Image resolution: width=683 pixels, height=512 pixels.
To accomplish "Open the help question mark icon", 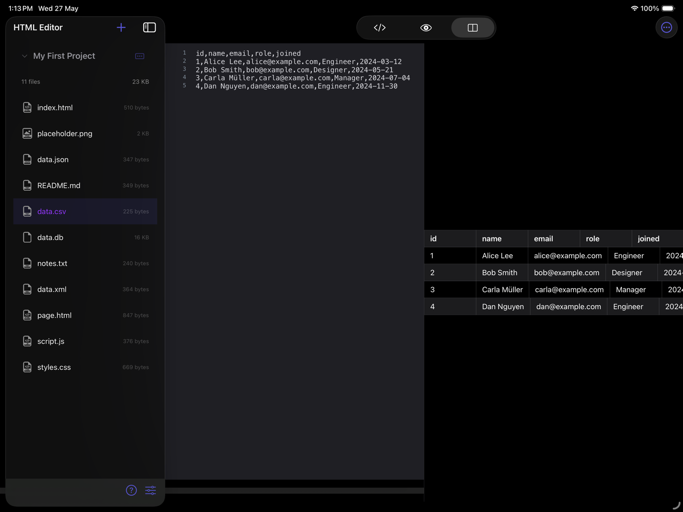I will pos(131,490).
